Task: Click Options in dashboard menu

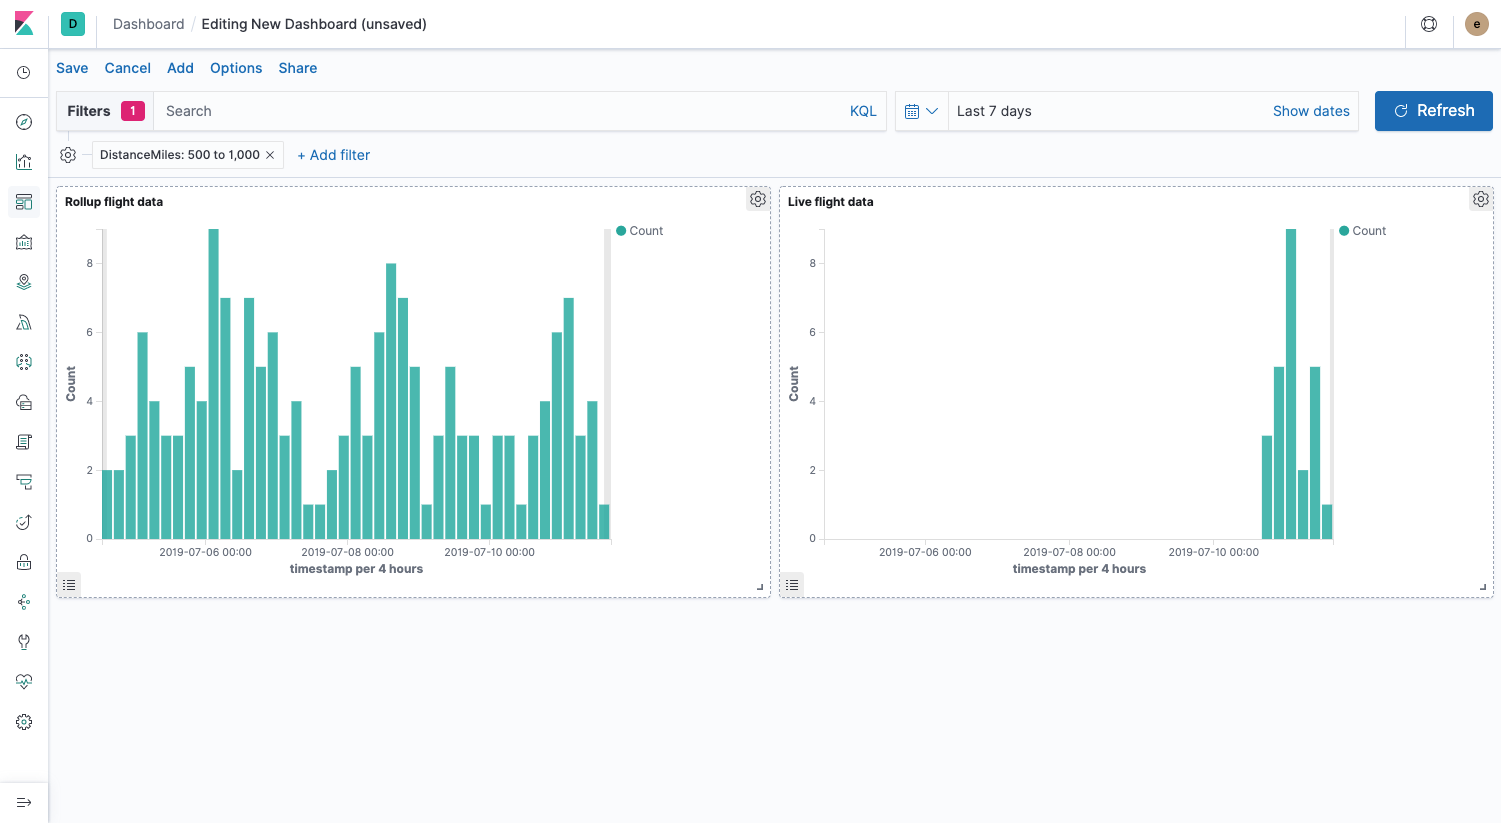Action: coord(236,68)
